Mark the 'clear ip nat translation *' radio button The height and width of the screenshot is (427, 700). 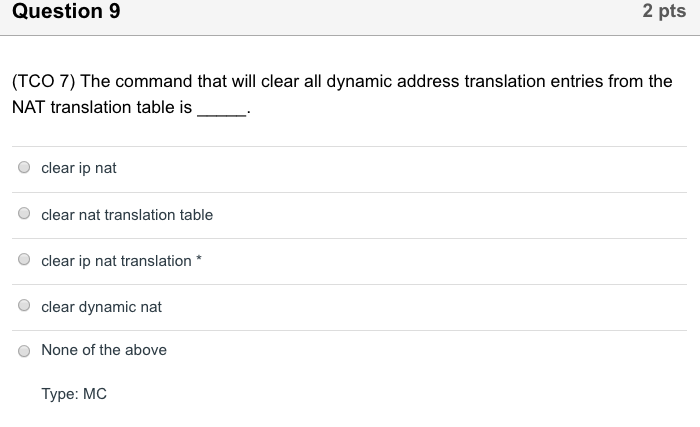(24, 260)
